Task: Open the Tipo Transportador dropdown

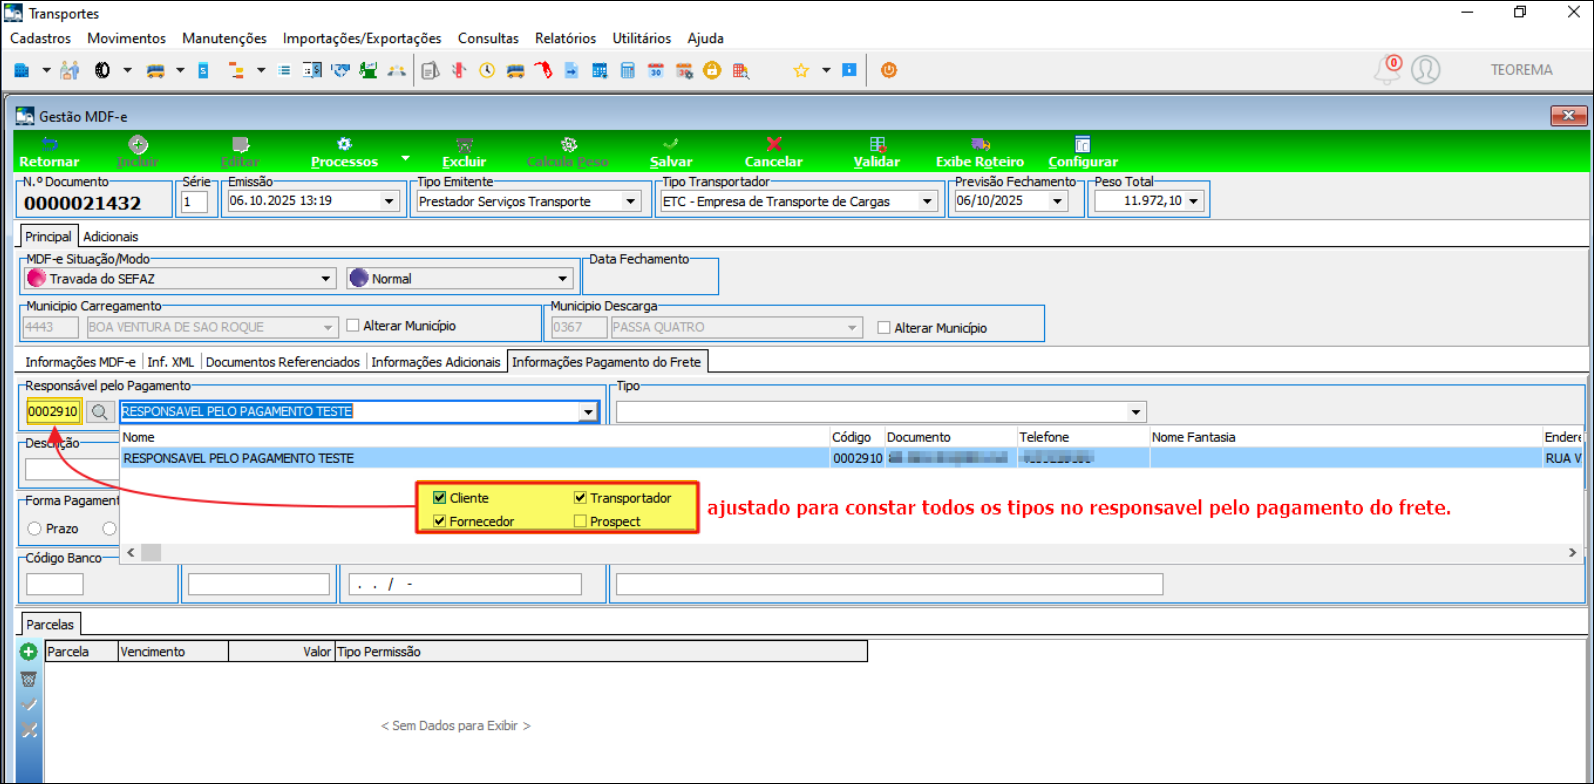Action: 927,202
